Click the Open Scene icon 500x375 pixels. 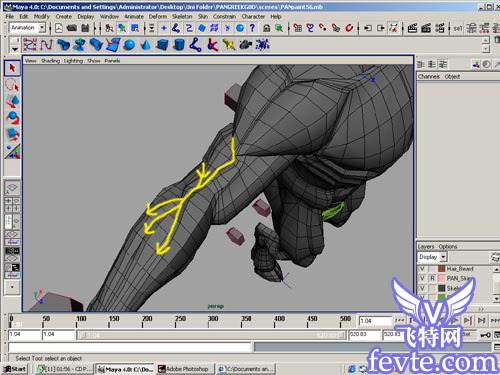coord(72,28)
